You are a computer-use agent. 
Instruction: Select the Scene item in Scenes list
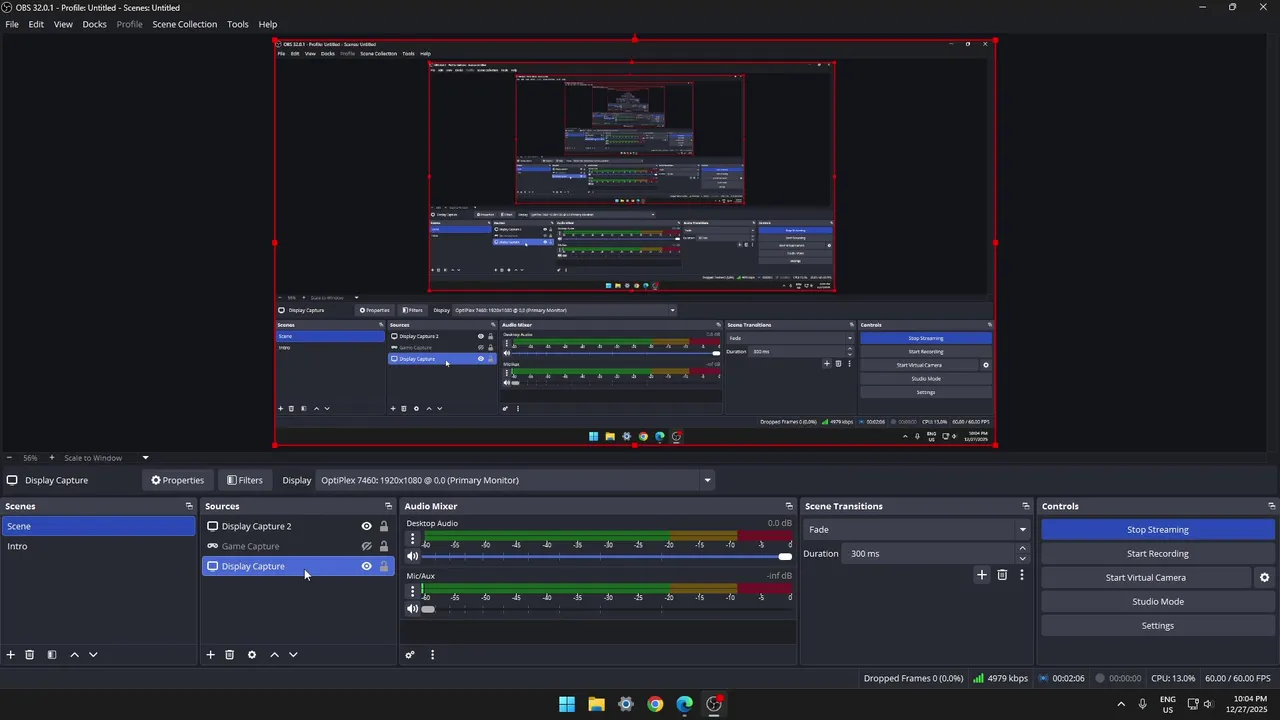tap(98, 526)
